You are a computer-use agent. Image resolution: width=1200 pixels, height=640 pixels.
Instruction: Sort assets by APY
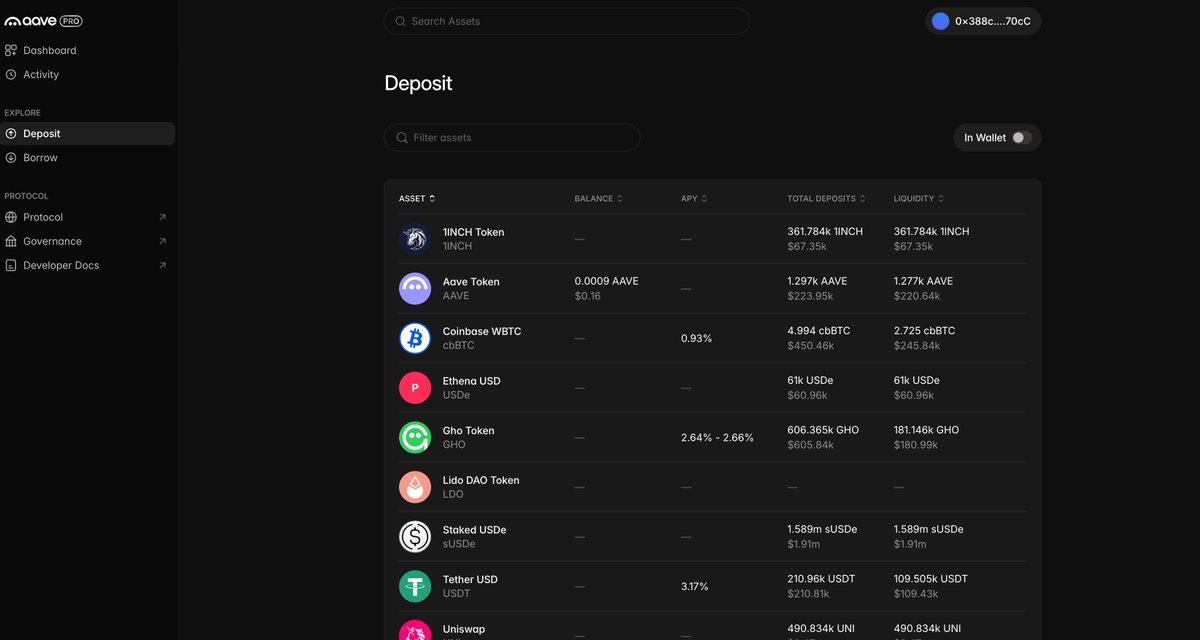695,198
